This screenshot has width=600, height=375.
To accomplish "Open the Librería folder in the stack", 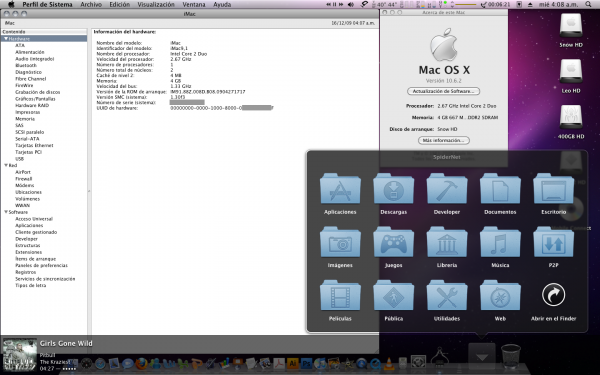I will tap(447, 242).
